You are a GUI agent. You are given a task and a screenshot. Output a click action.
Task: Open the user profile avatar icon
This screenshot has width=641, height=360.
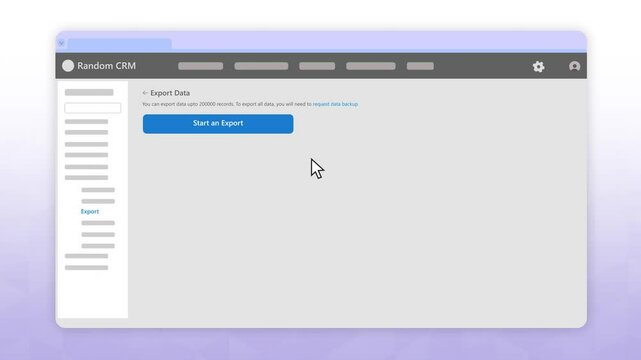click(x=574, y=66)
